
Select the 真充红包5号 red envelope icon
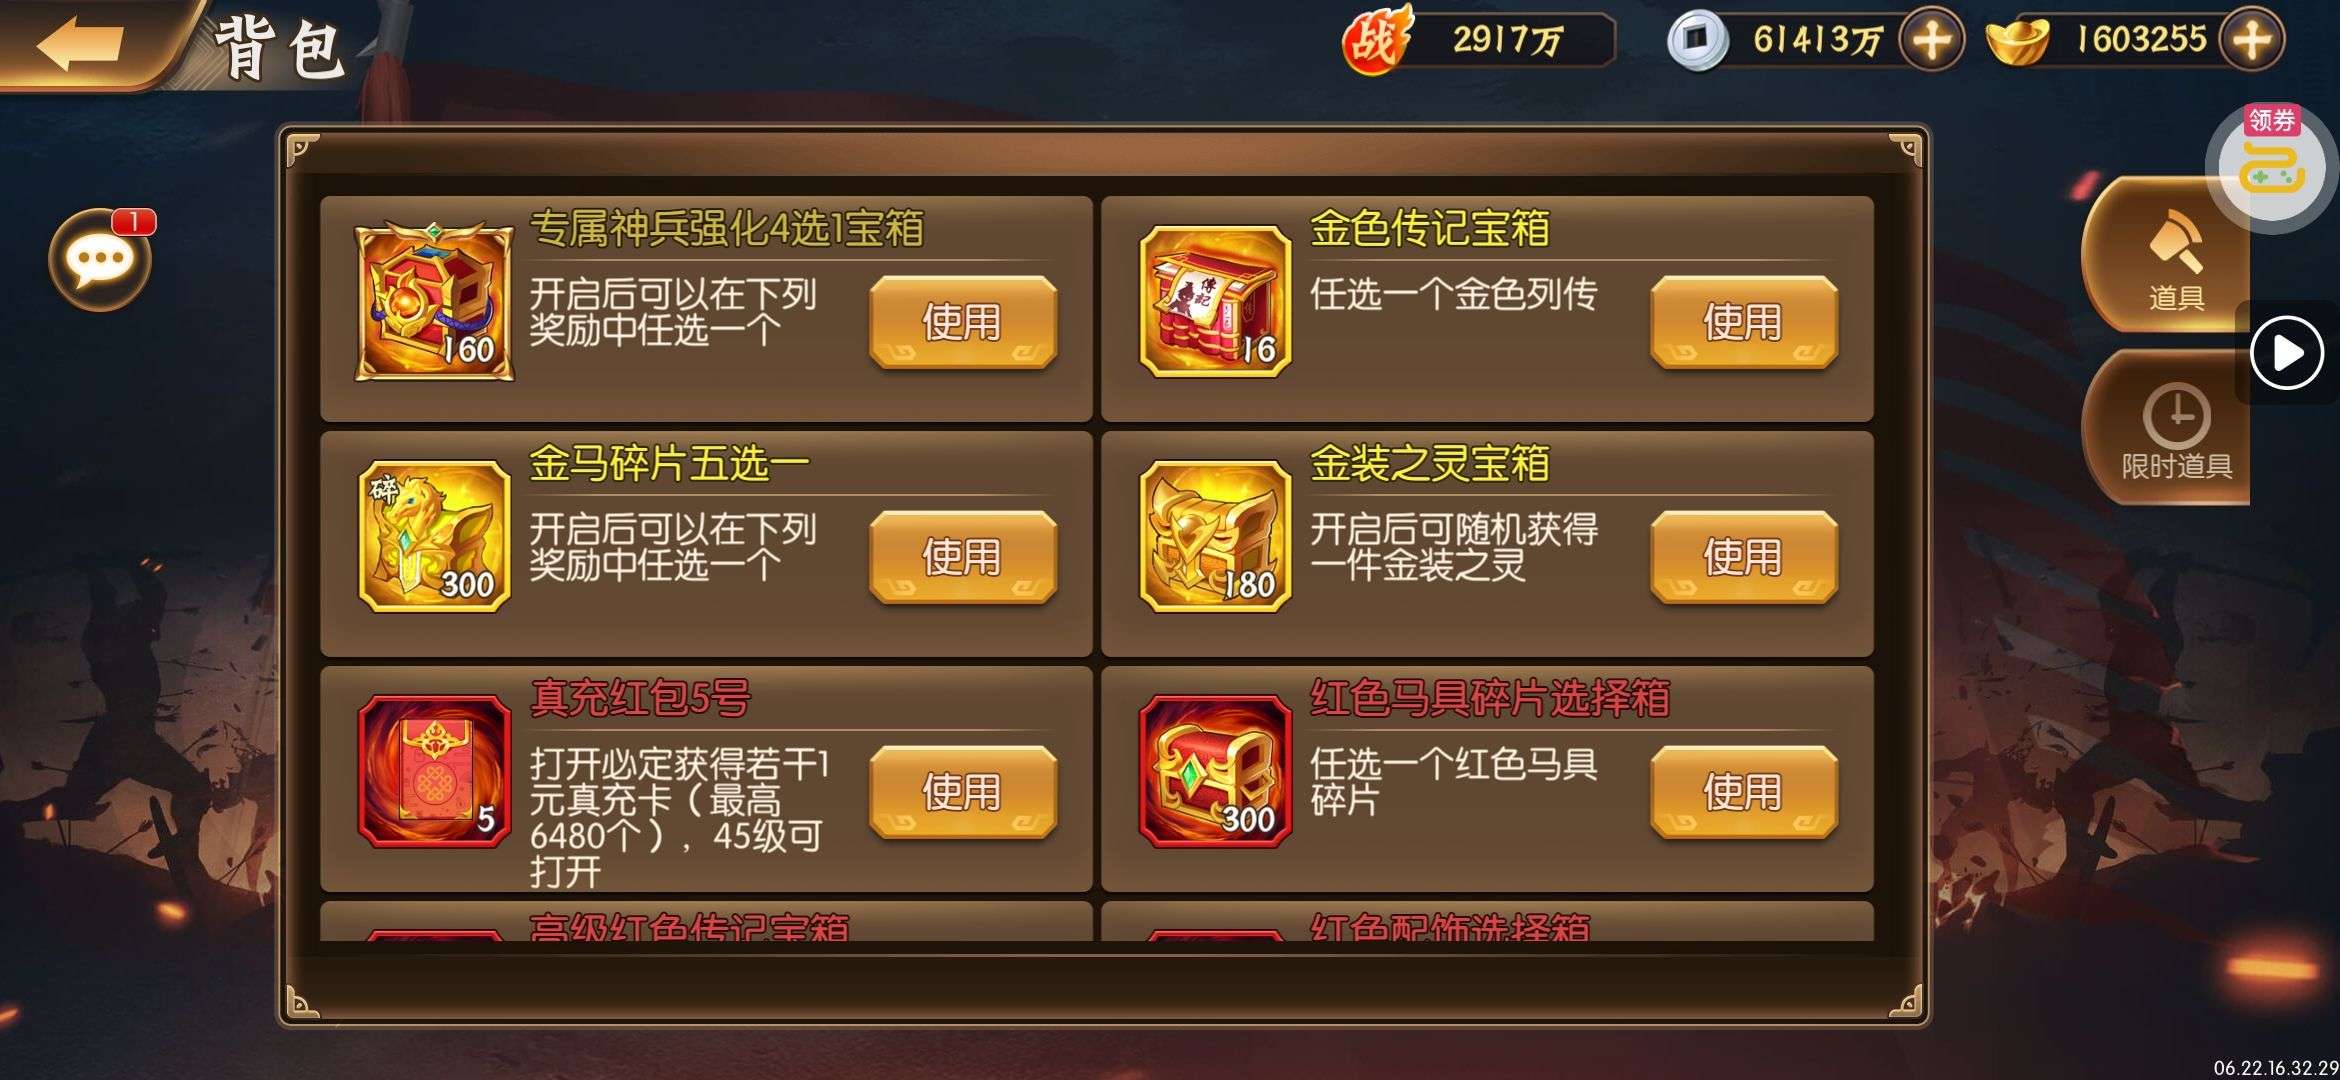[x=435, y=771]
